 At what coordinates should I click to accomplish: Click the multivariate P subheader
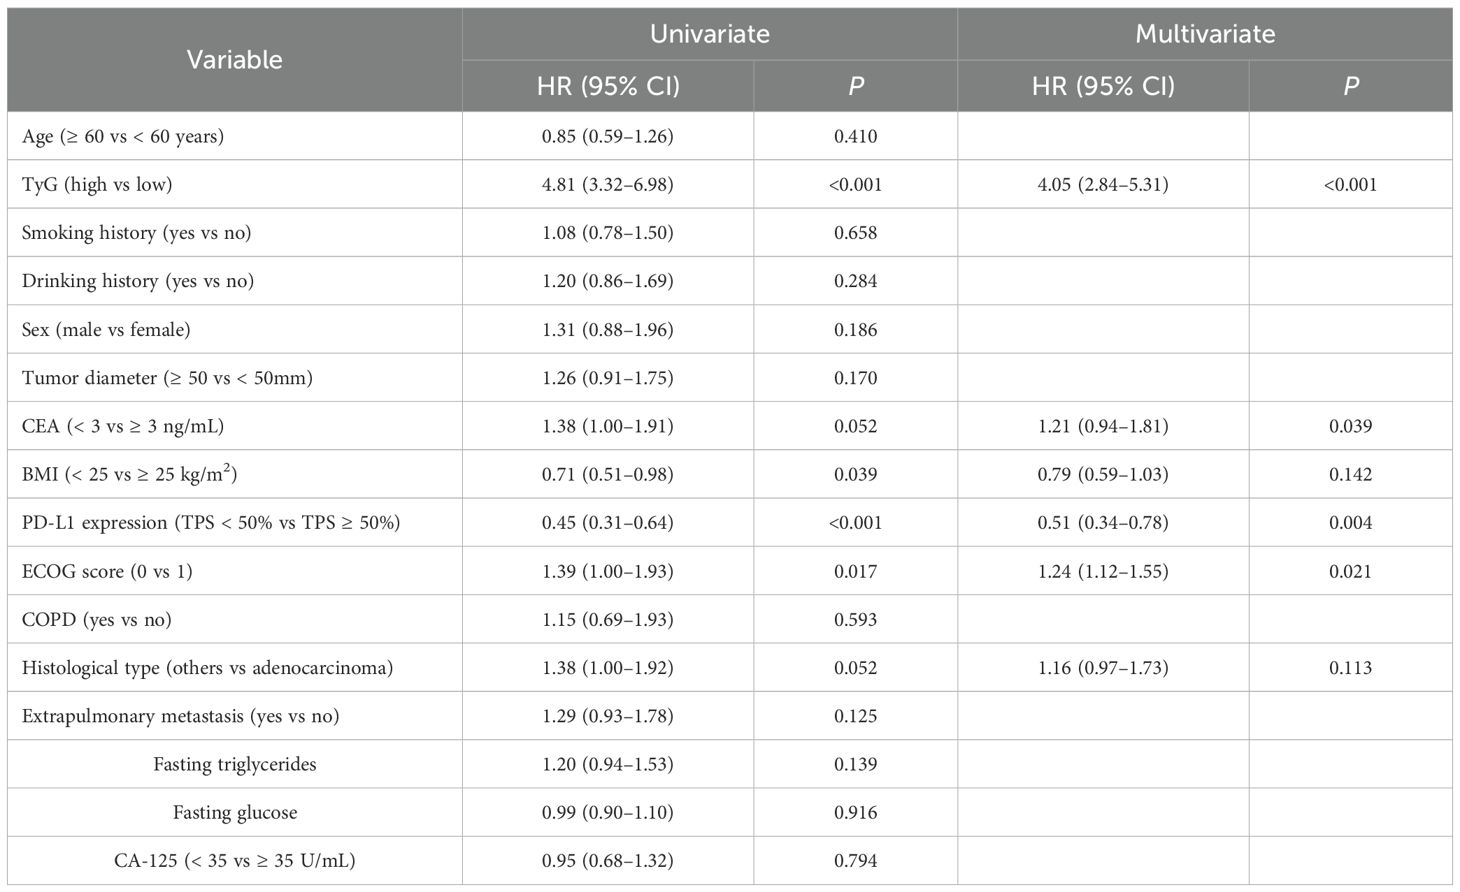pos(1350,86)
